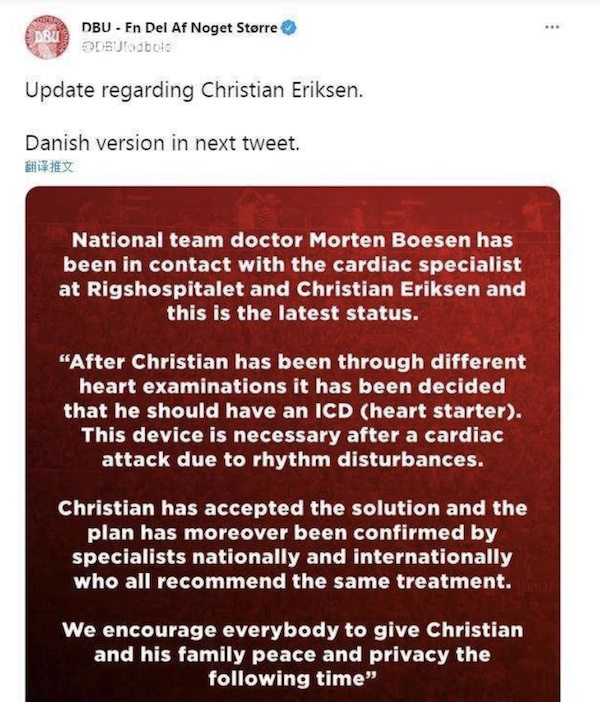Click the 'Rigshospitalet' line in the image
This screenshot has height=702, width=600.
(x=292, y=289)
